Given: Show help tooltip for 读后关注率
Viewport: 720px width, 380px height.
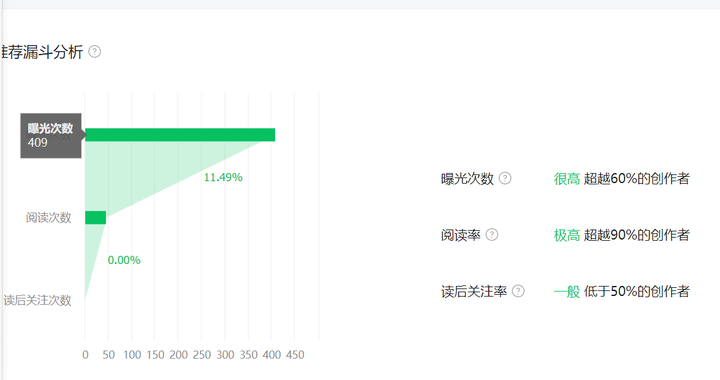Looking at the screenshot, I should pyautogui.click(x=518, y=291).
